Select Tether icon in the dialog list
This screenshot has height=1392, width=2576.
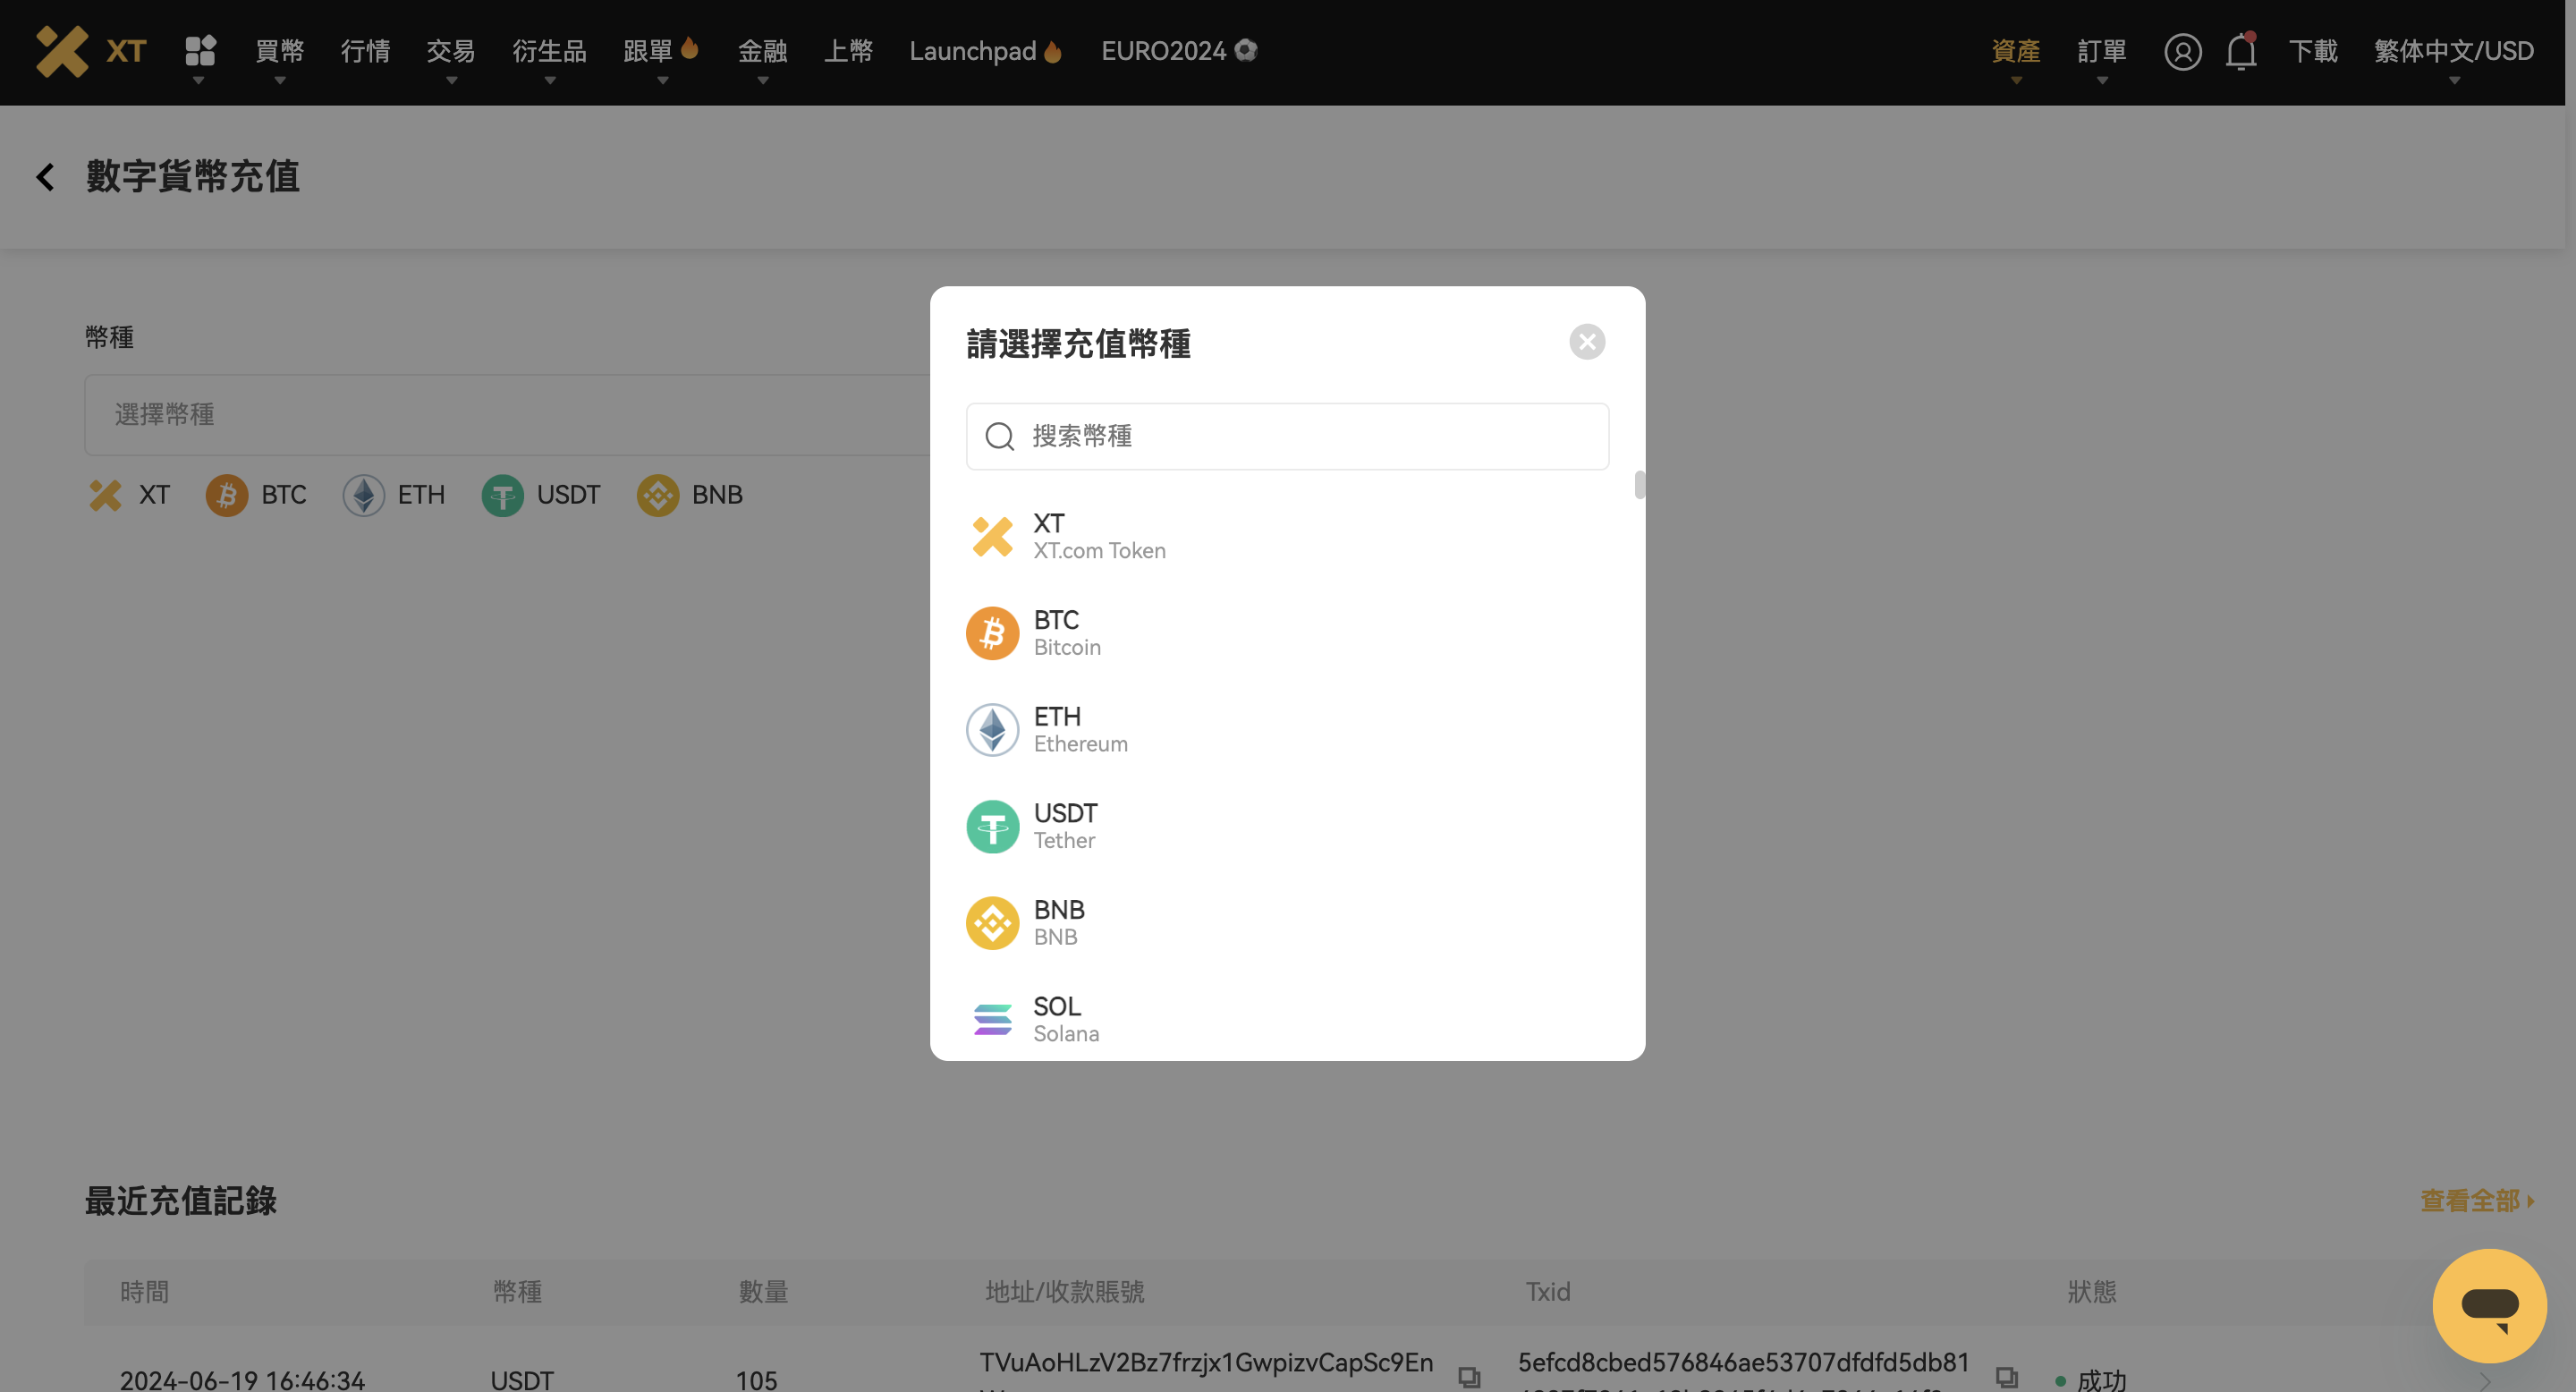pyautogui.click(x=992, y=827)
